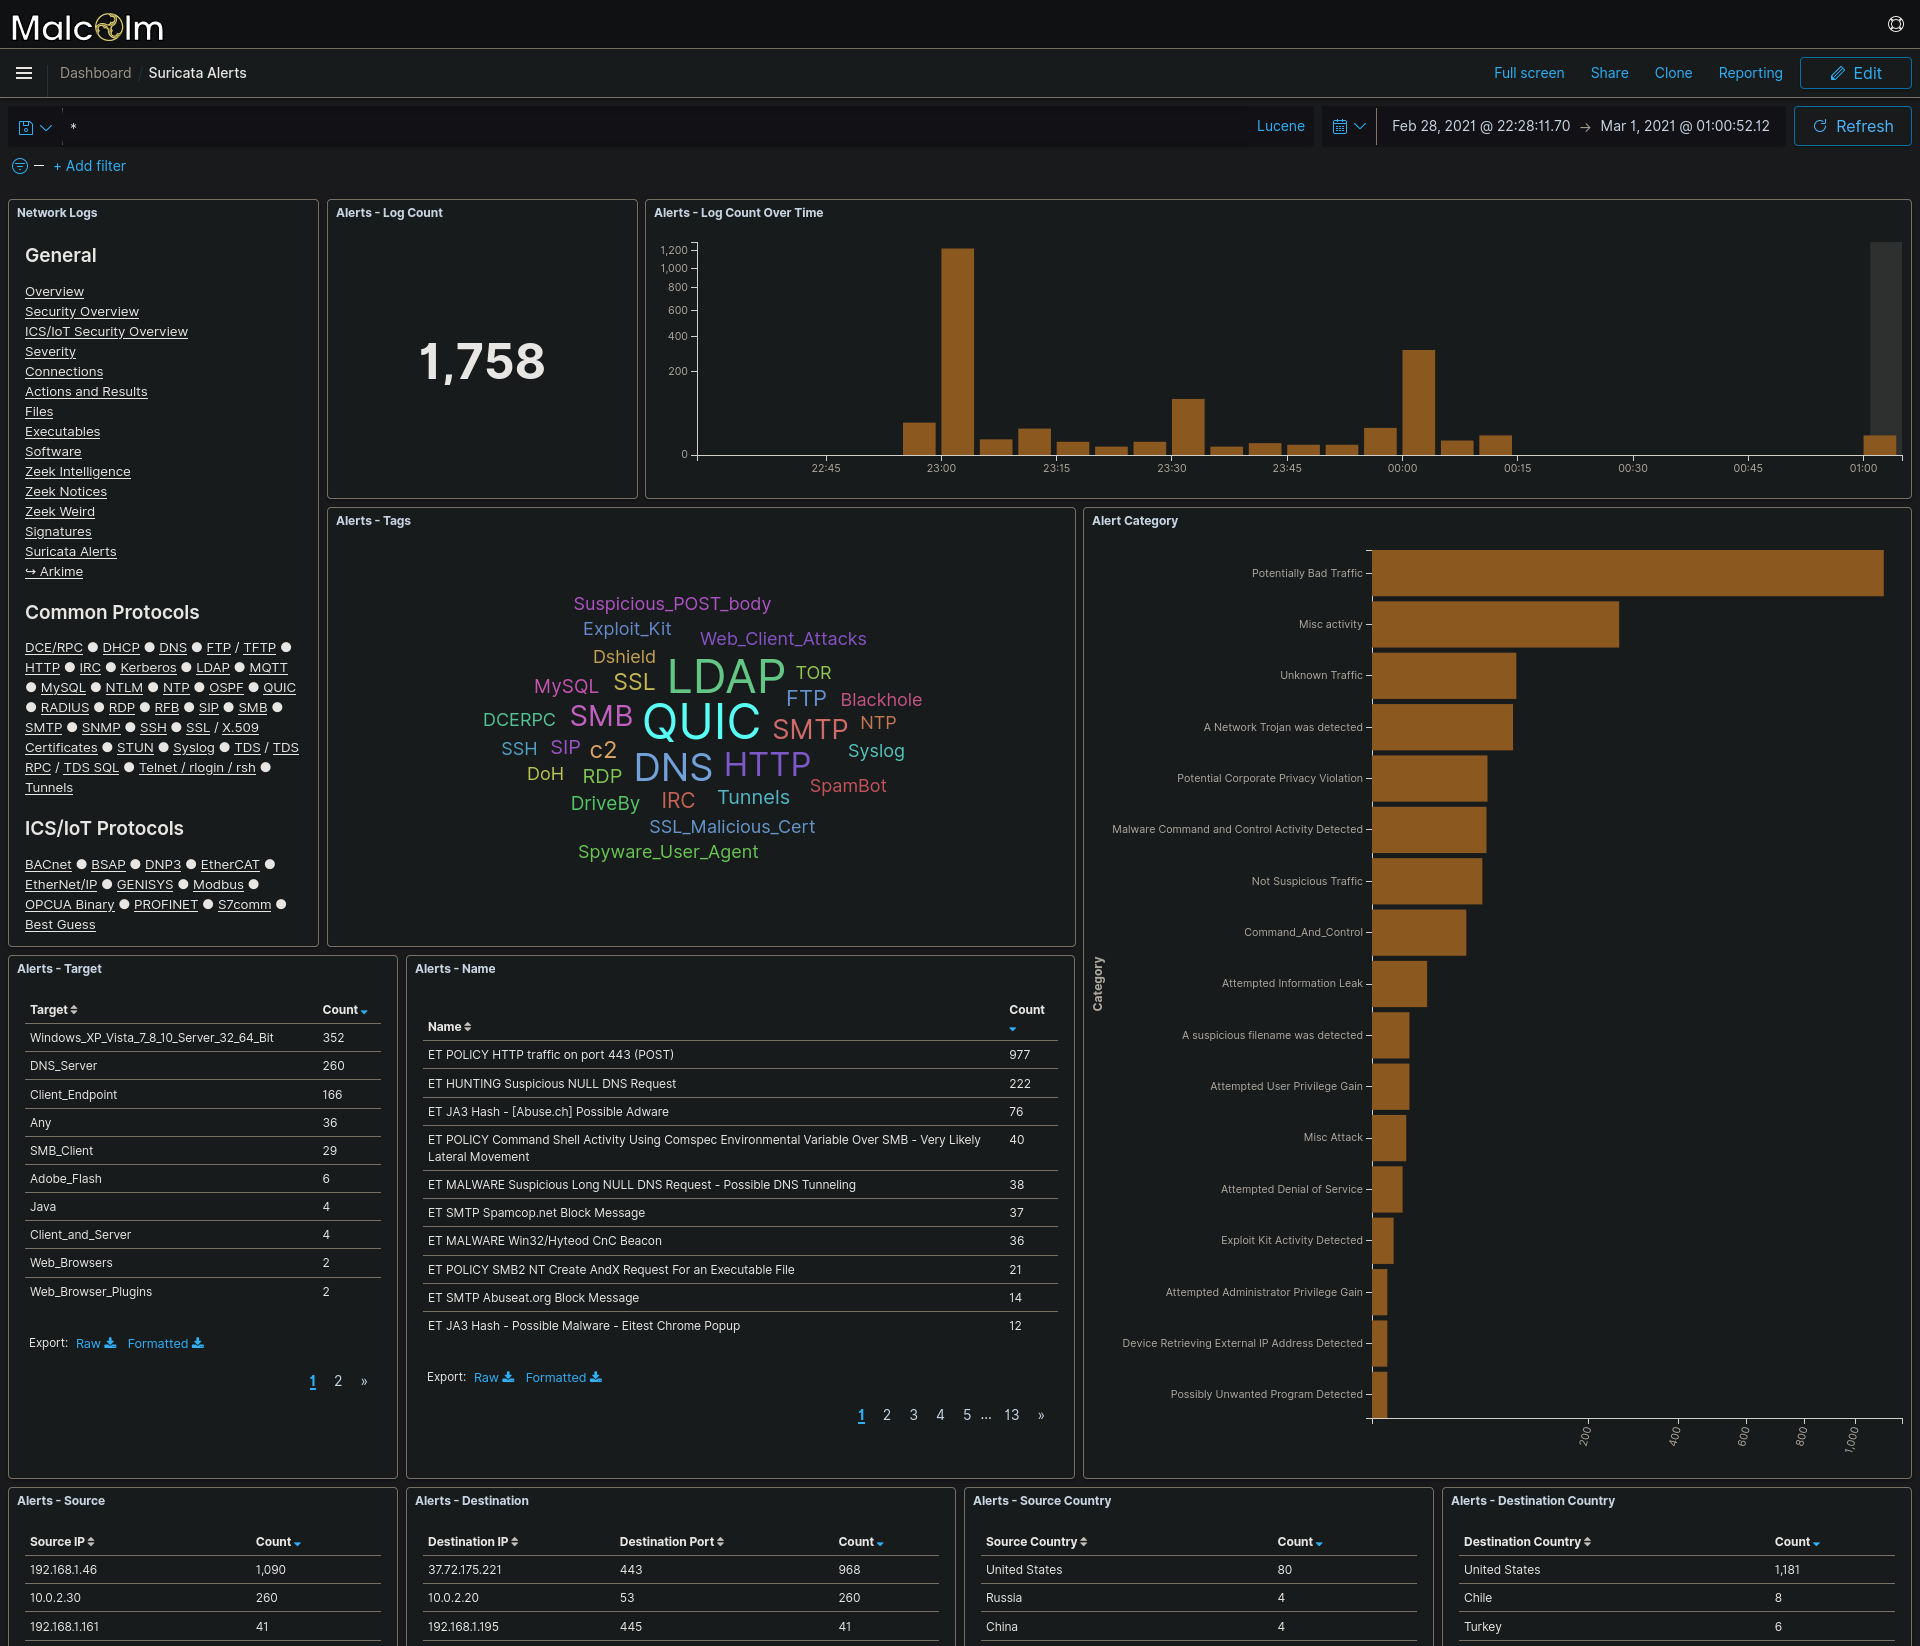
Task: Click the help life-ring icon in the corner
Action: 1895,24
